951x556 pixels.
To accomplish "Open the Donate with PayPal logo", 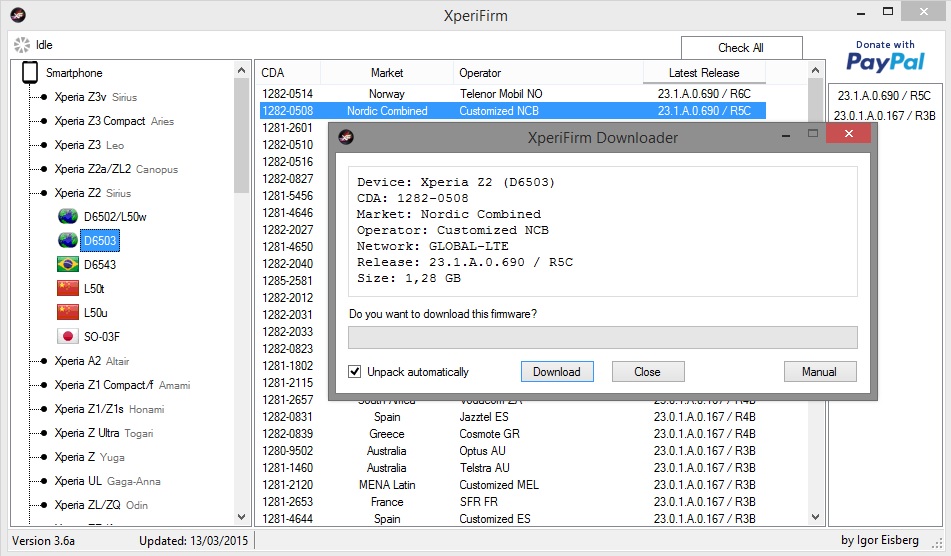I will pyautogui.click(x=885, y=56).
